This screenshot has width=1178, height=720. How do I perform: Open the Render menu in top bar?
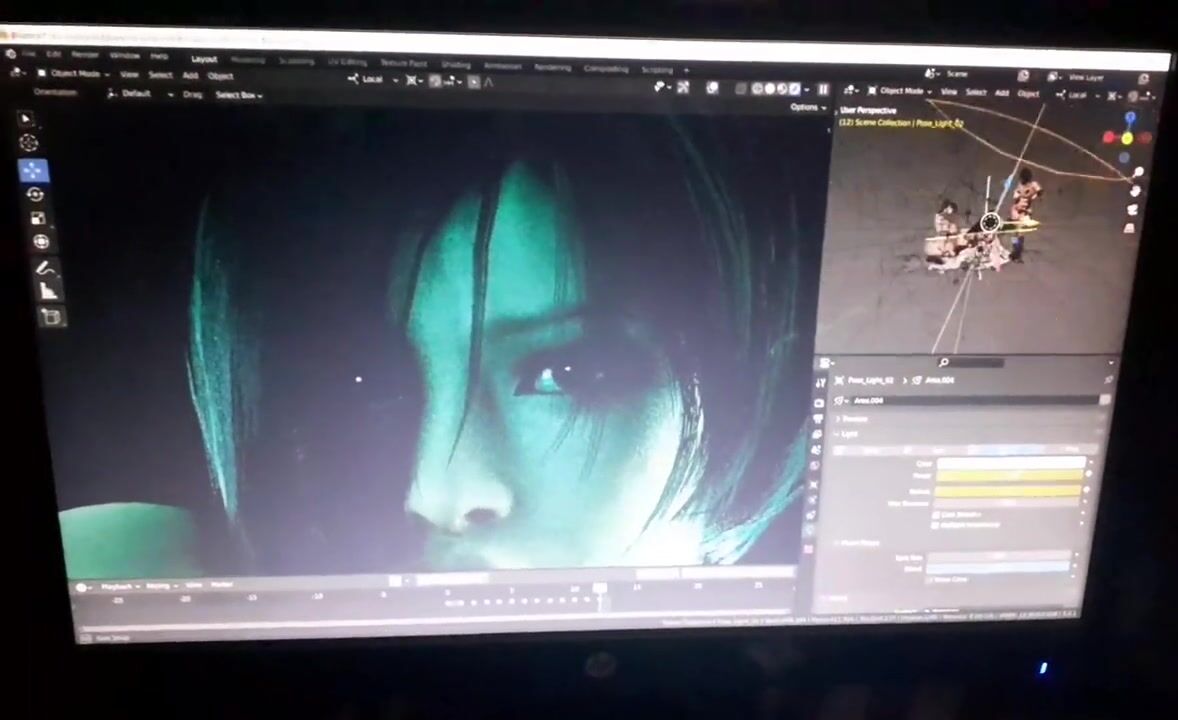(x=85, y=54)
